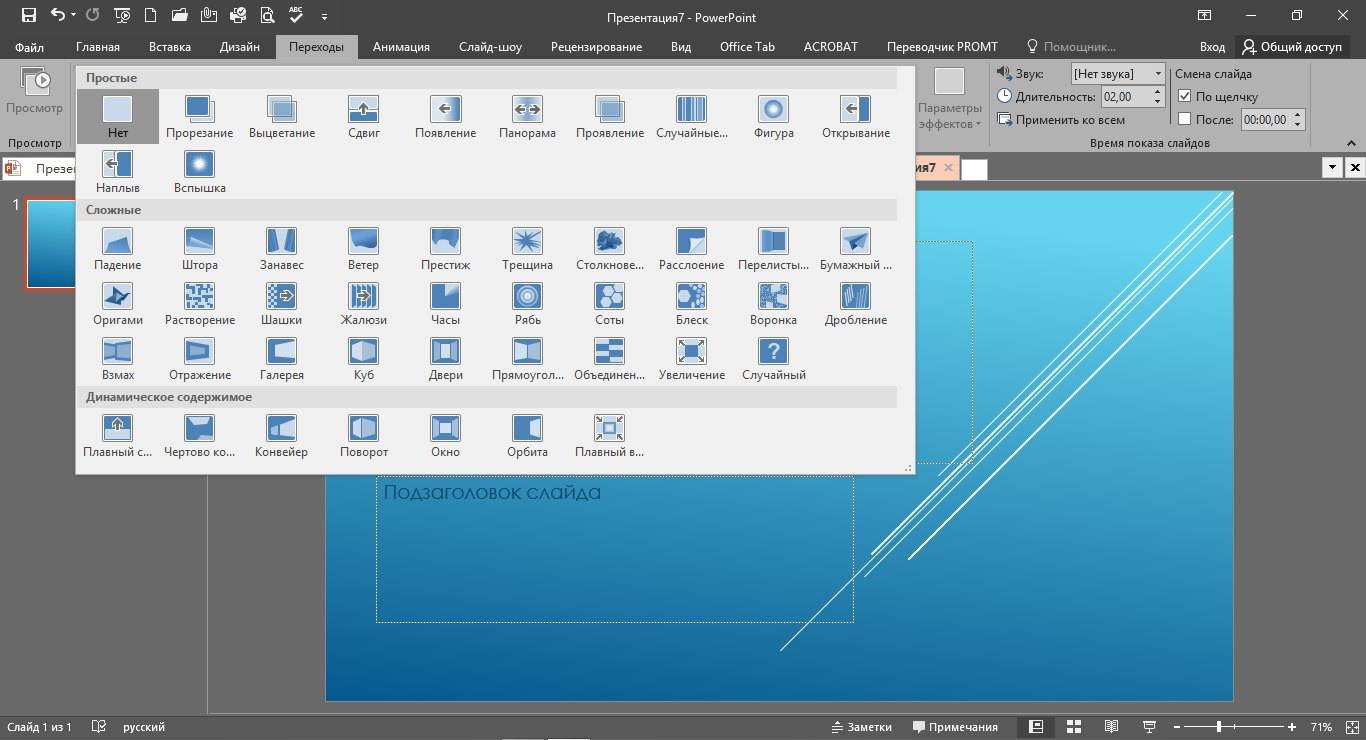Click the zoom slider handle
Screen dimensions: 1366x740
click(1219, 727)
